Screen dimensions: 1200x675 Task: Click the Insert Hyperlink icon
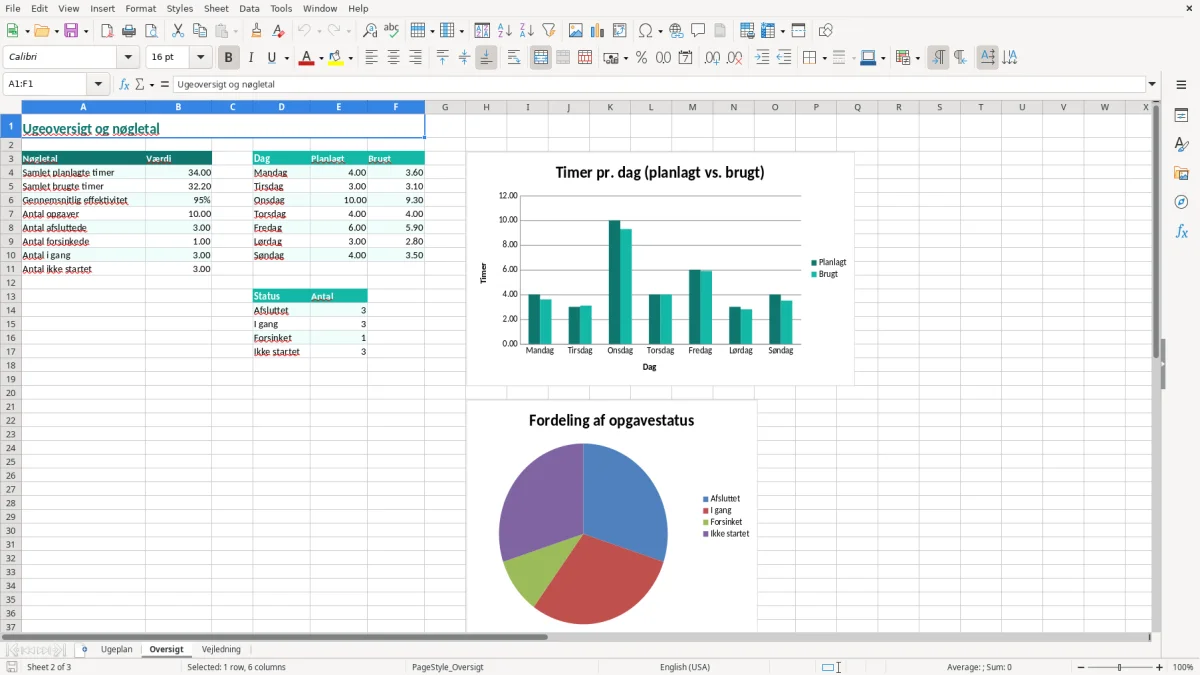(677, 31)
